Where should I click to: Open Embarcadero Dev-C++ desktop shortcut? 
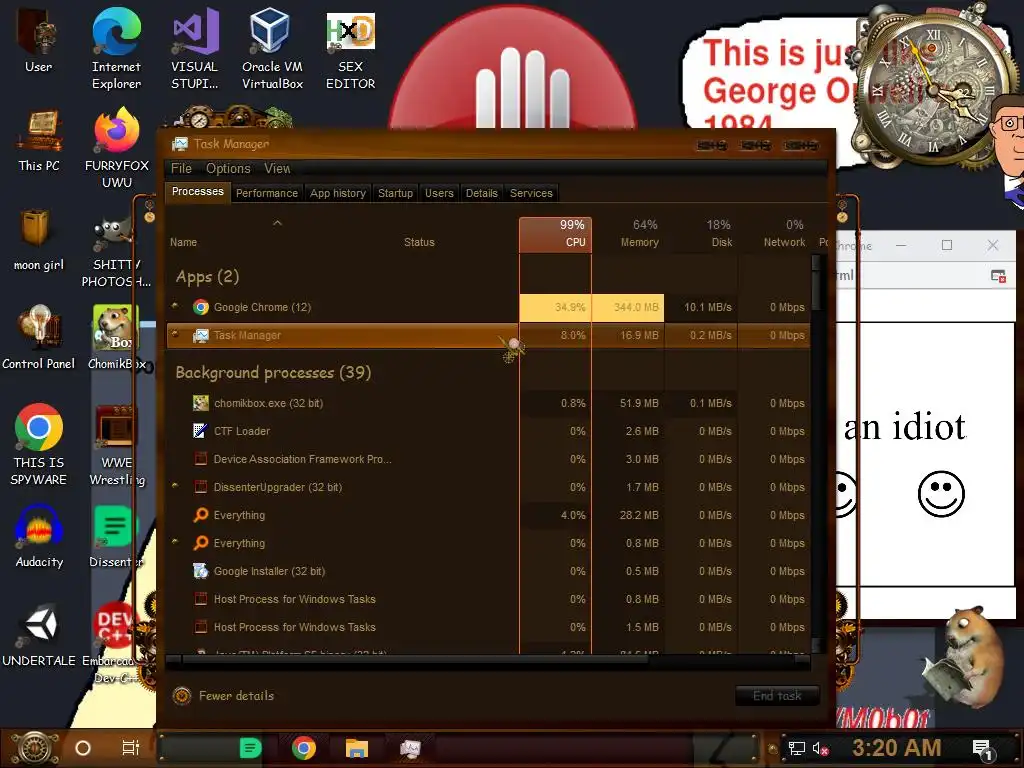click(x=116, y=643)
